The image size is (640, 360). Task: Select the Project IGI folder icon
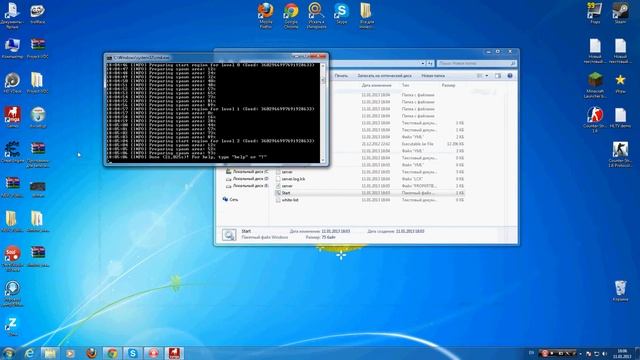[x=38, y=83]
